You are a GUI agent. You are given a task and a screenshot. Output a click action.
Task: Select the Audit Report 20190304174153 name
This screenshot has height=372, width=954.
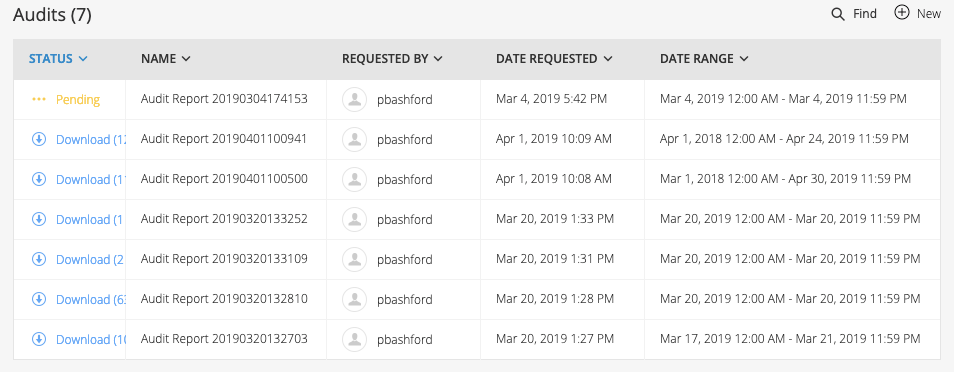224,99
